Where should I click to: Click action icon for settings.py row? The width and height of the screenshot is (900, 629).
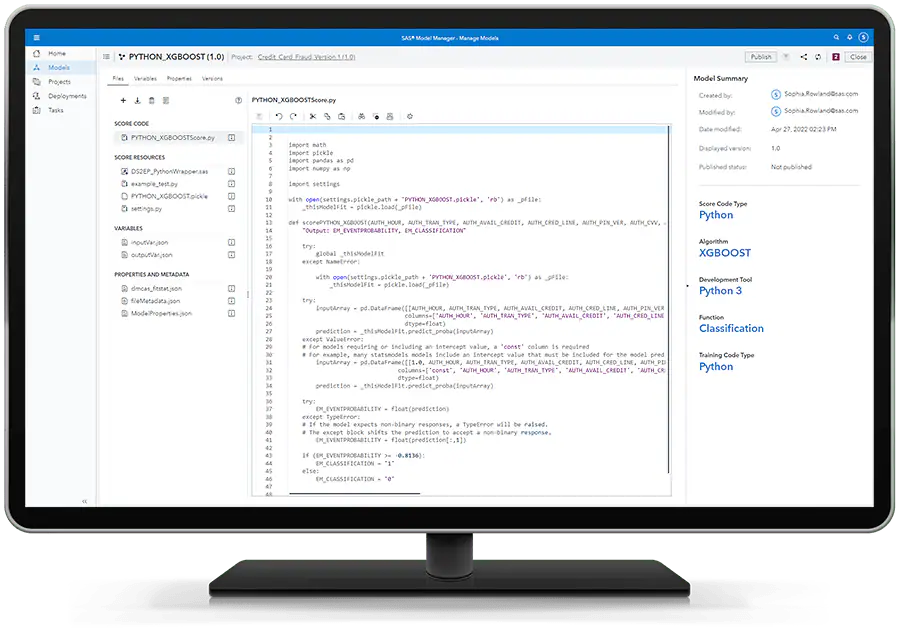(231, 209)
